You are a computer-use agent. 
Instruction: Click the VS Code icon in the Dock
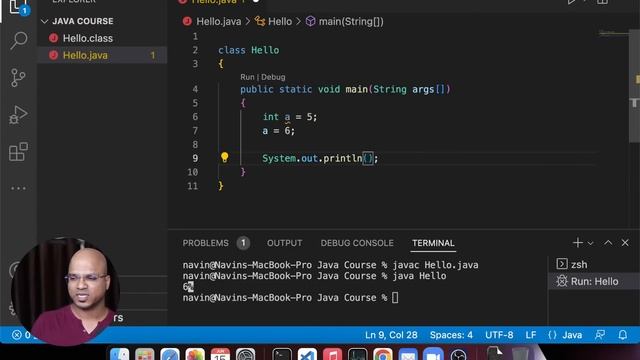pyautogui.click(x=307, y=354)
